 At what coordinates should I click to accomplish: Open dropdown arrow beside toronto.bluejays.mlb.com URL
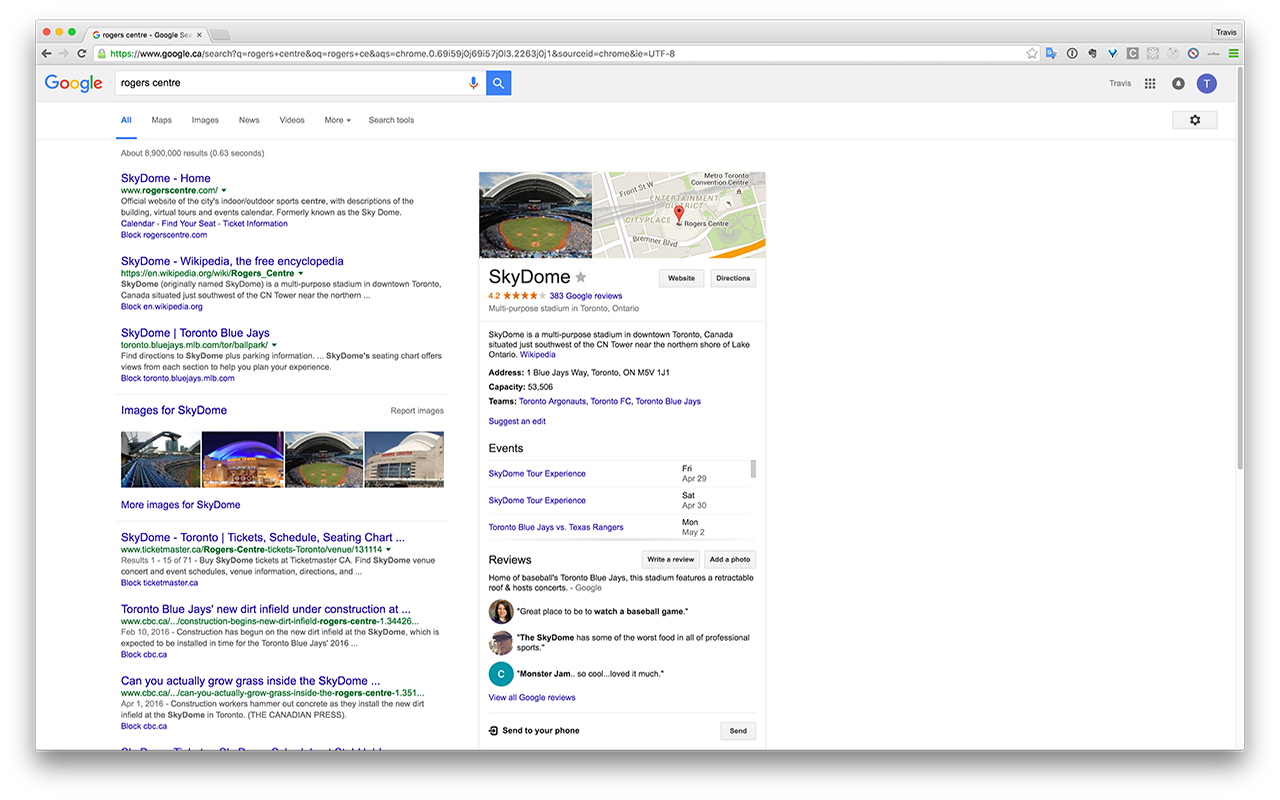[275, 345]
